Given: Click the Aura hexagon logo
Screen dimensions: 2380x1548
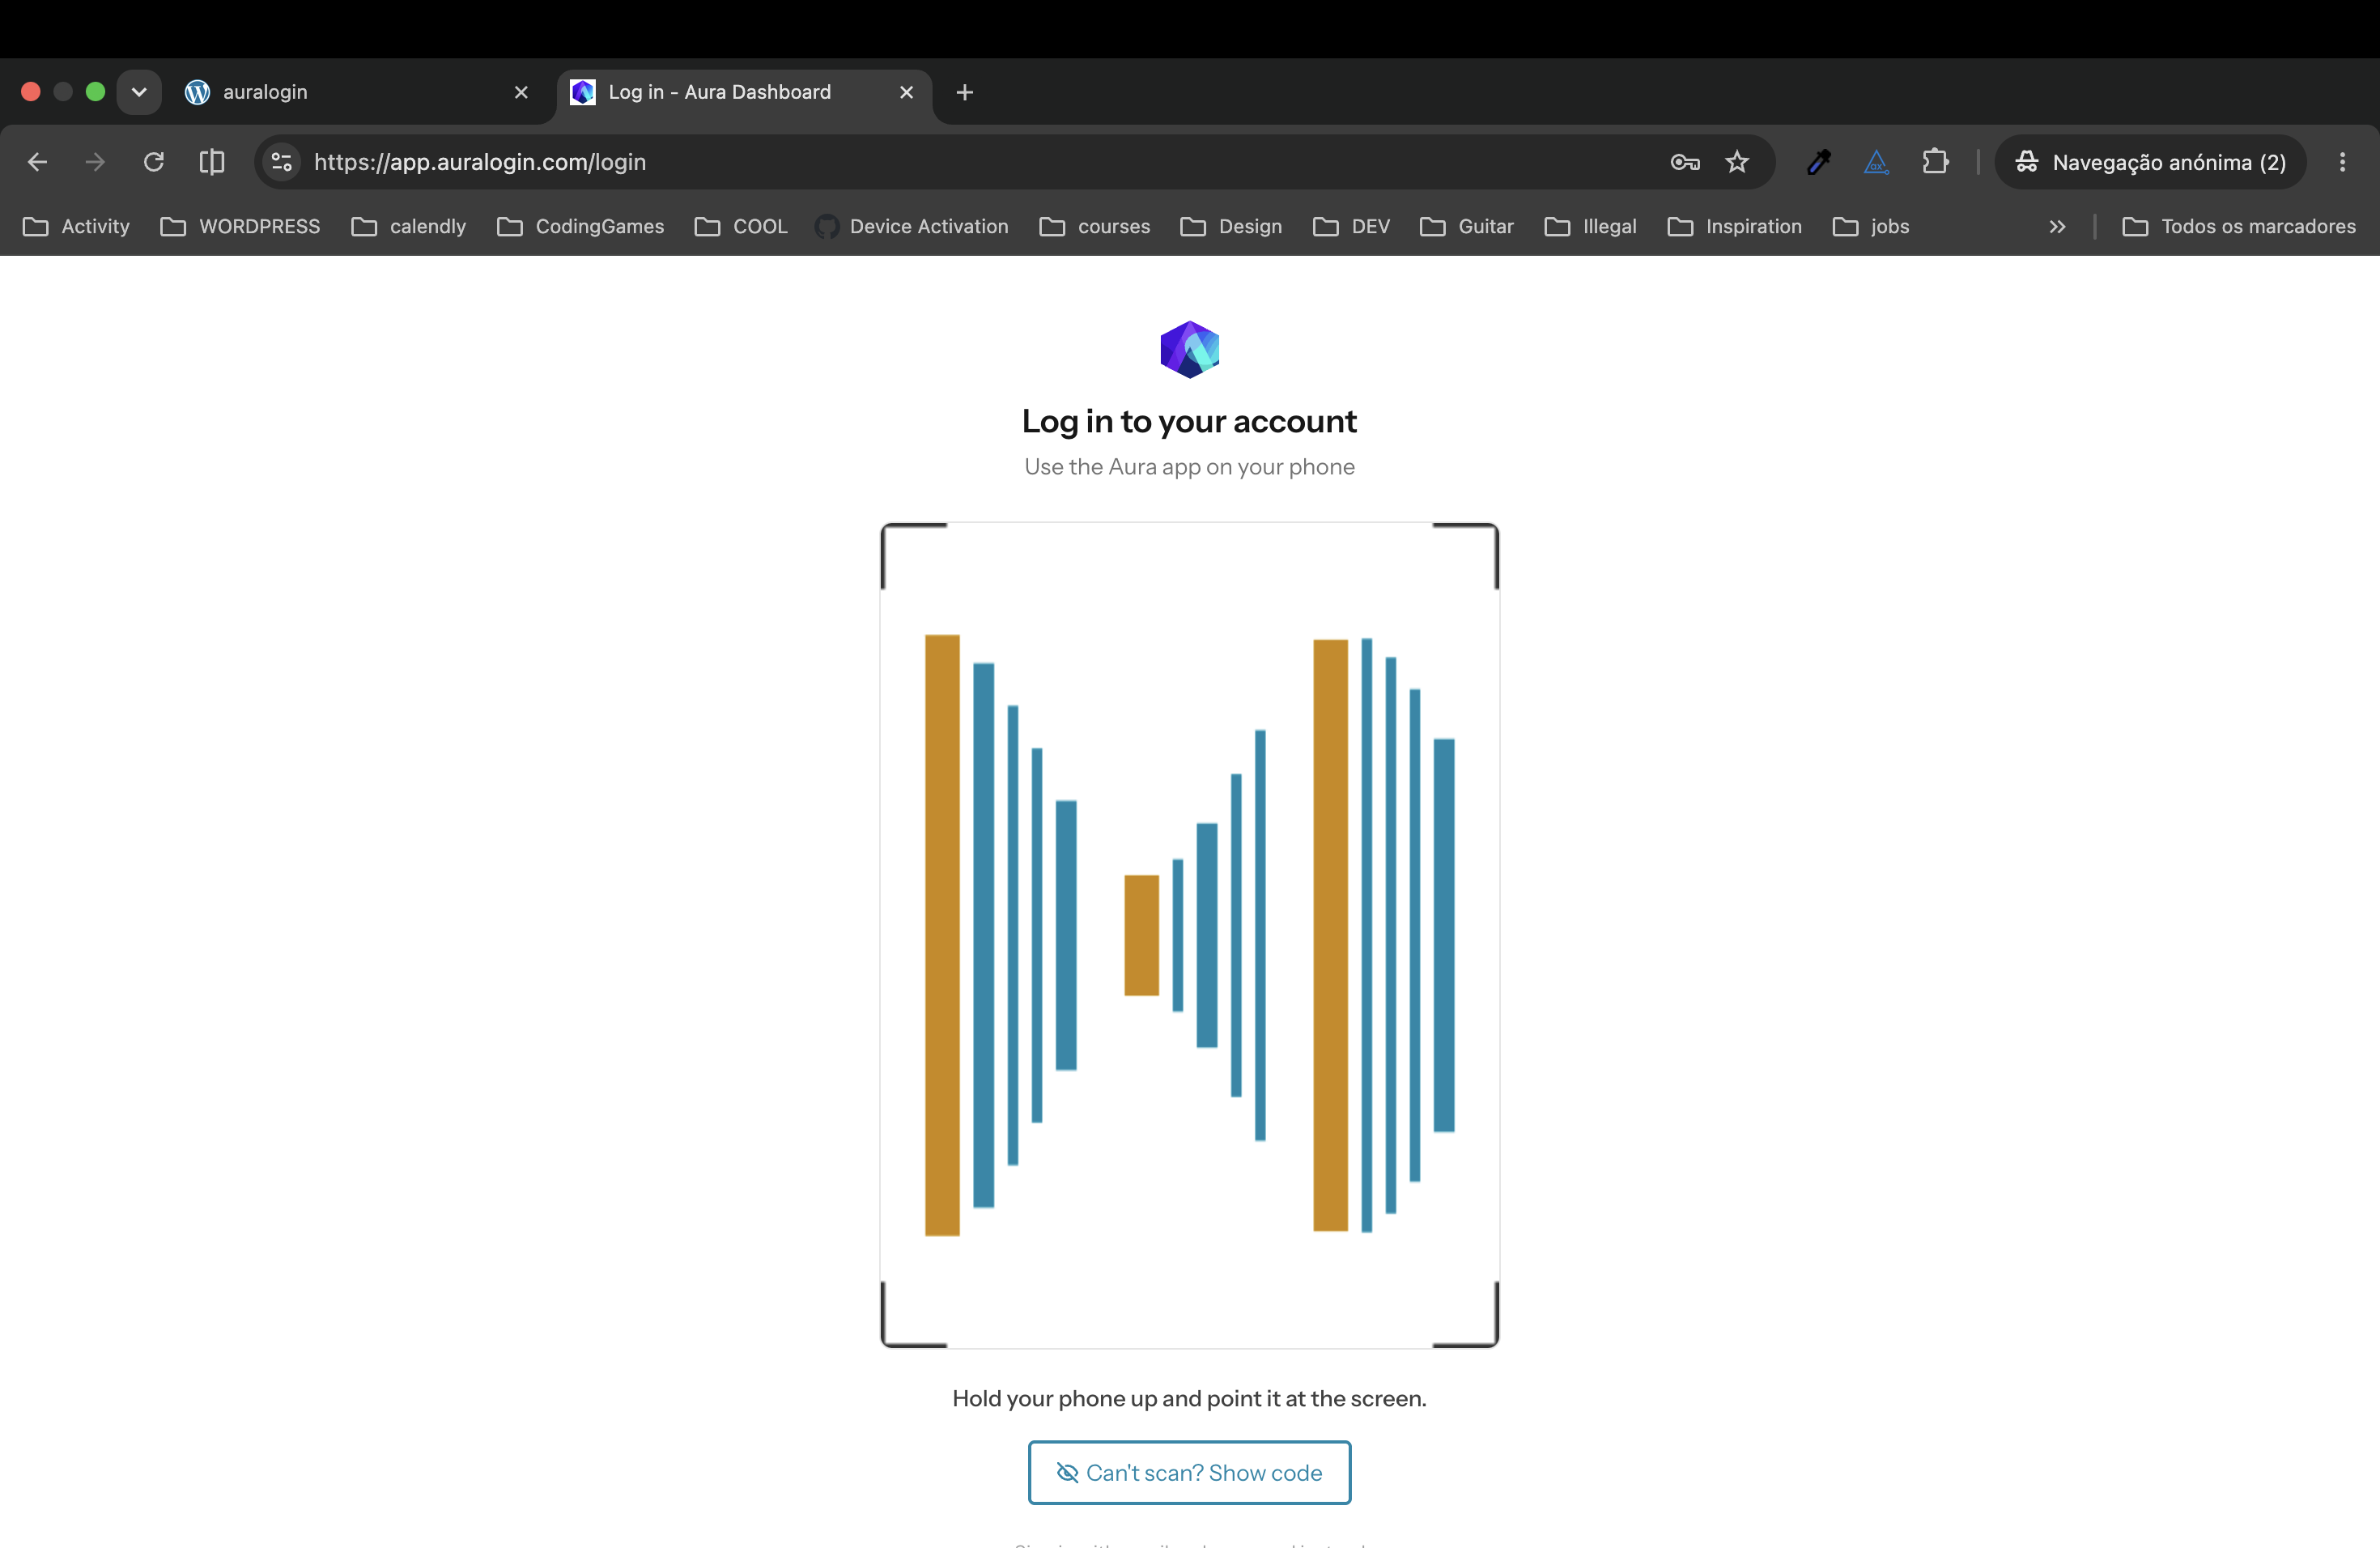Looking at the screenshot, I should coord(1190,349).
